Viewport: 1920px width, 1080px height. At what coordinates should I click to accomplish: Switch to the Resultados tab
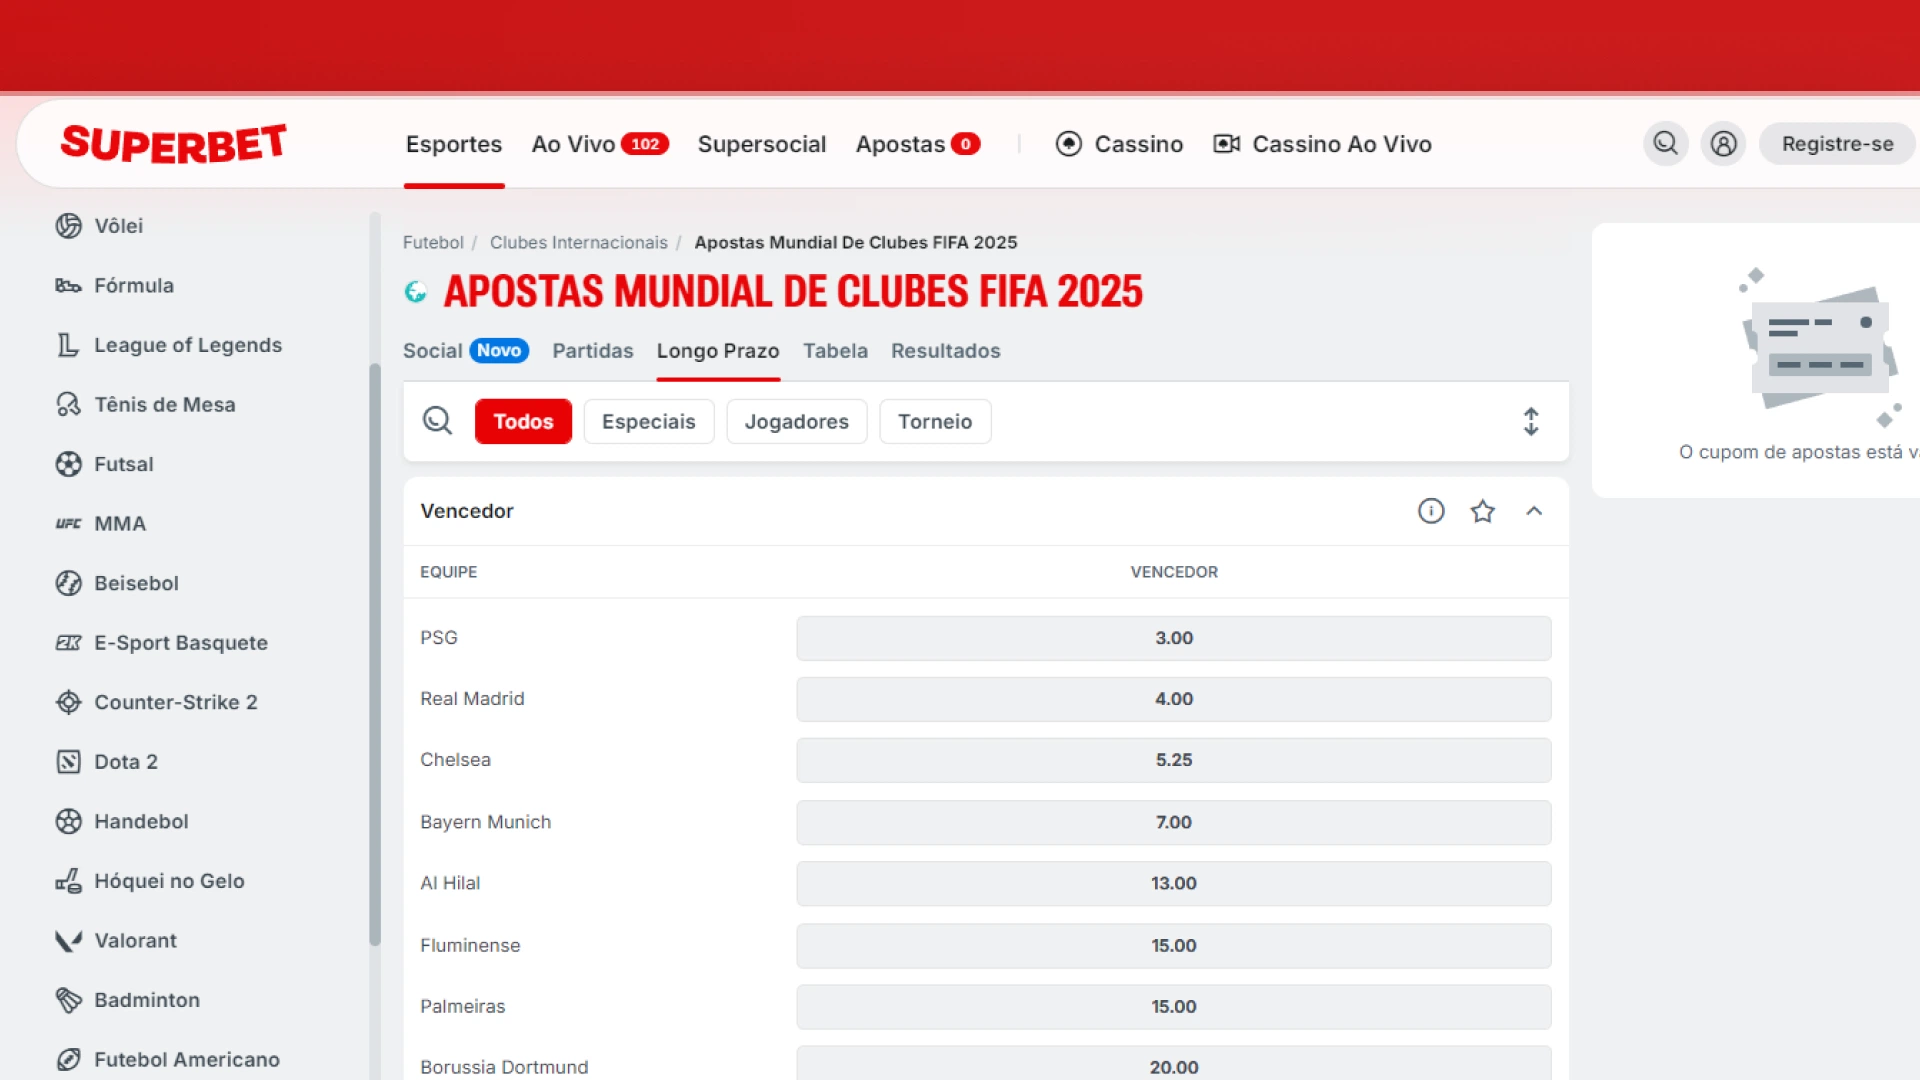(x=946, y=351)
